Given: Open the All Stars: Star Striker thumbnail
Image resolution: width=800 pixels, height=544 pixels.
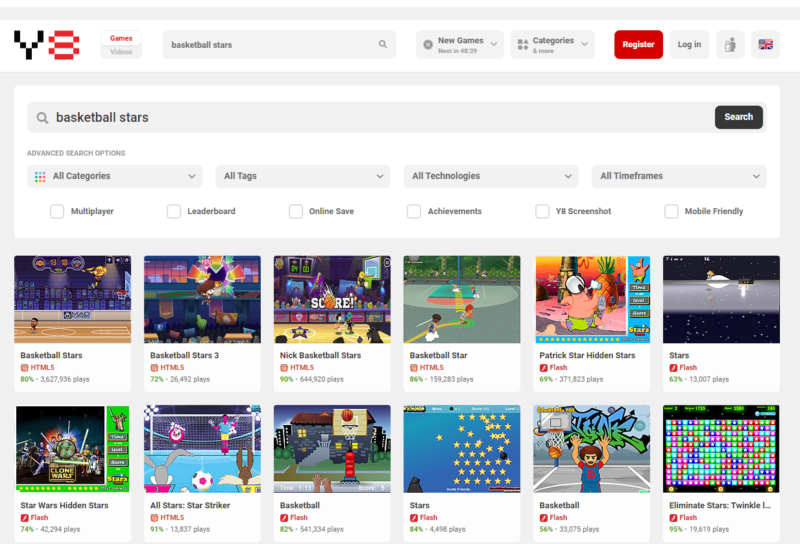Looking at the screenshot, I should 203,449.
